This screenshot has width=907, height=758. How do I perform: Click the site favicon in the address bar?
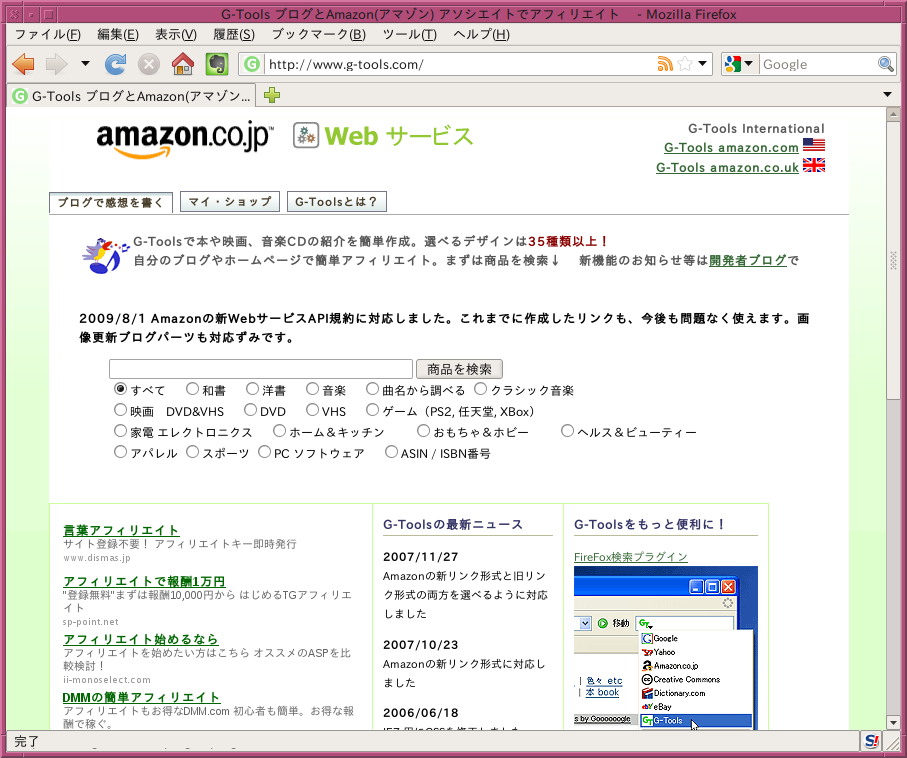click(252, 64)
